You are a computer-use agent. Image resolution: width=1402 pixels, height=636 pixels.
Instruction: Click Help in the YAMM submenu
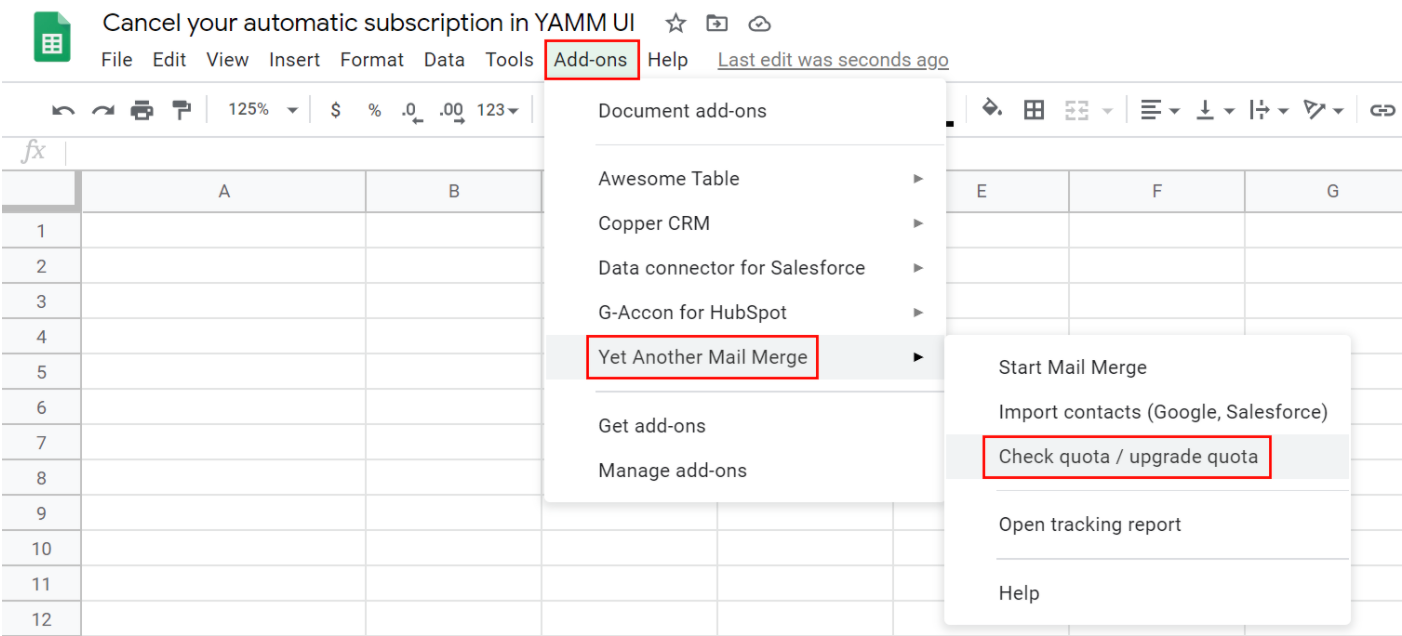1147,593
